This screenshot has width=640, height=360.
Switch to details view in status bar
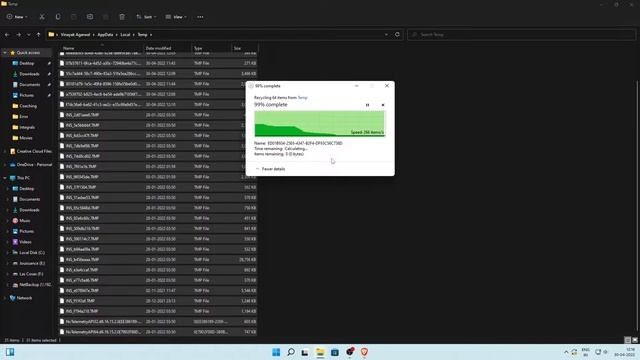628,340
